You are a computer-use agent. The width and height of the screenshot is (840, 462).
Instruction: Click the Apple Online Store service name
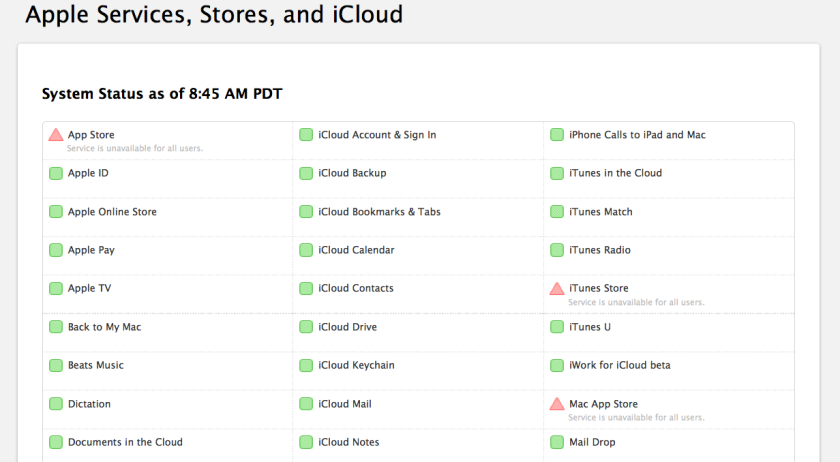112,212
